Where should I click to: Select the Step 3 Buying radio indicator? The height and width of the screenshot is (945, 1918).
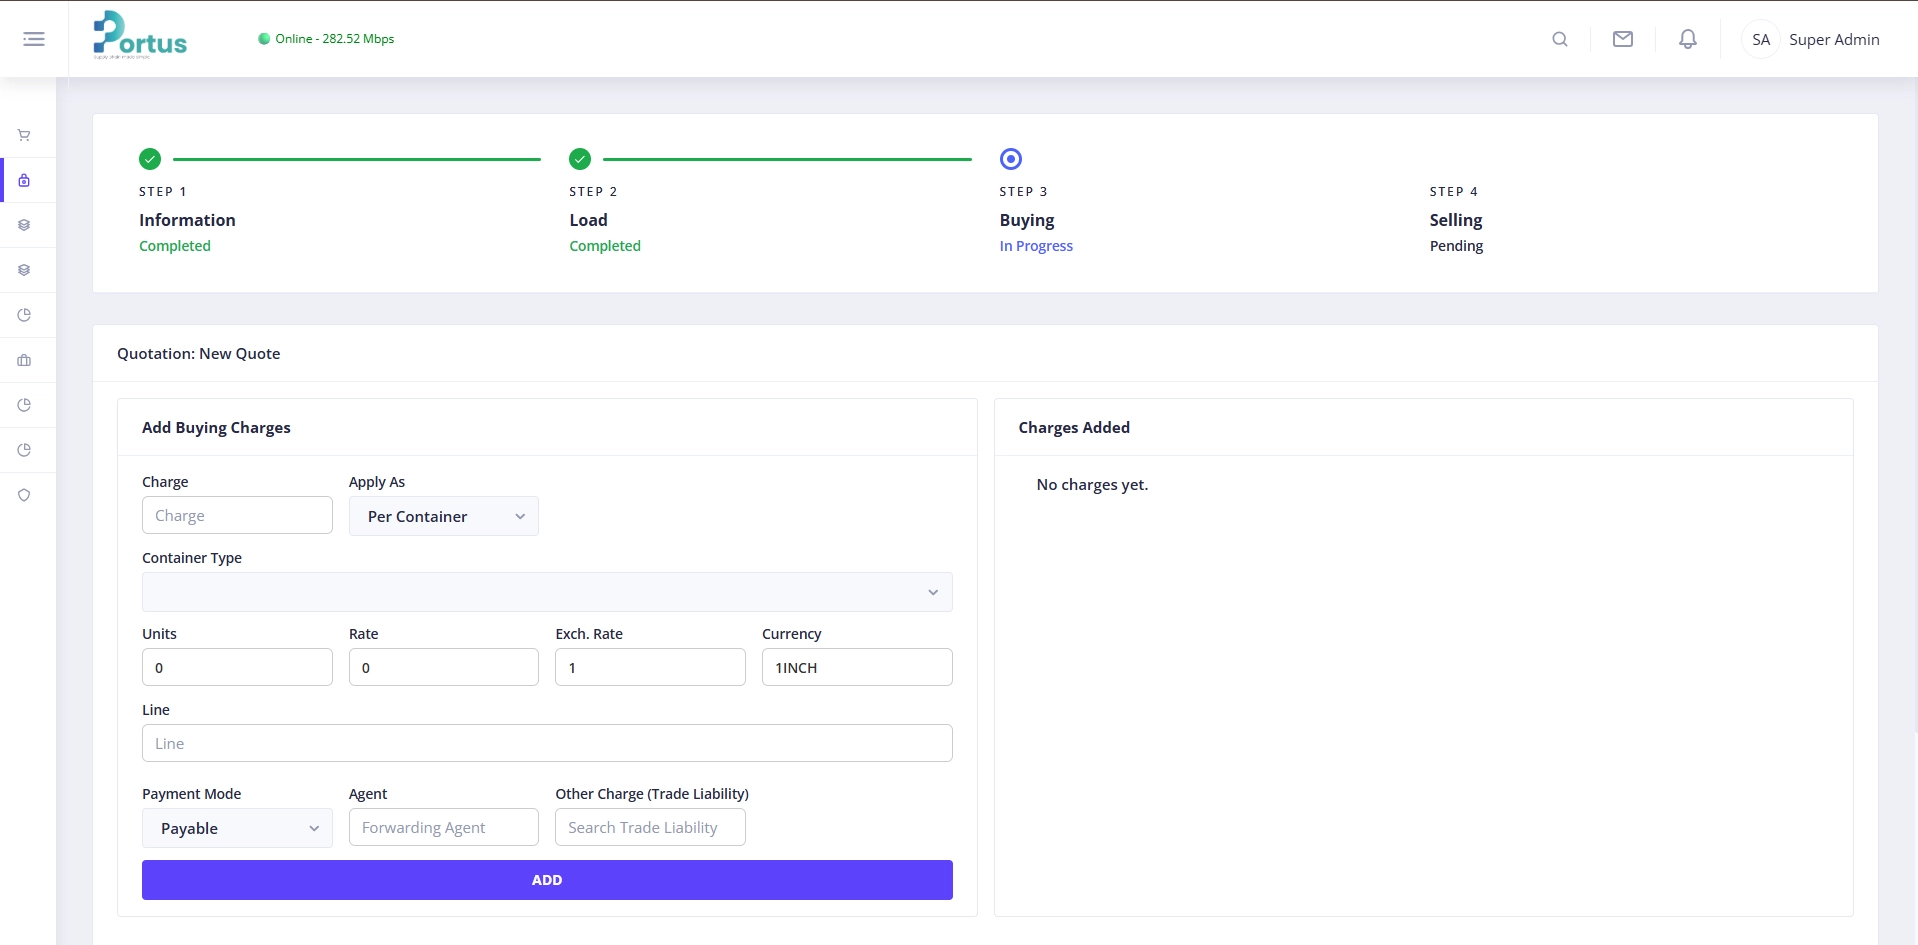click(1010, 159)
